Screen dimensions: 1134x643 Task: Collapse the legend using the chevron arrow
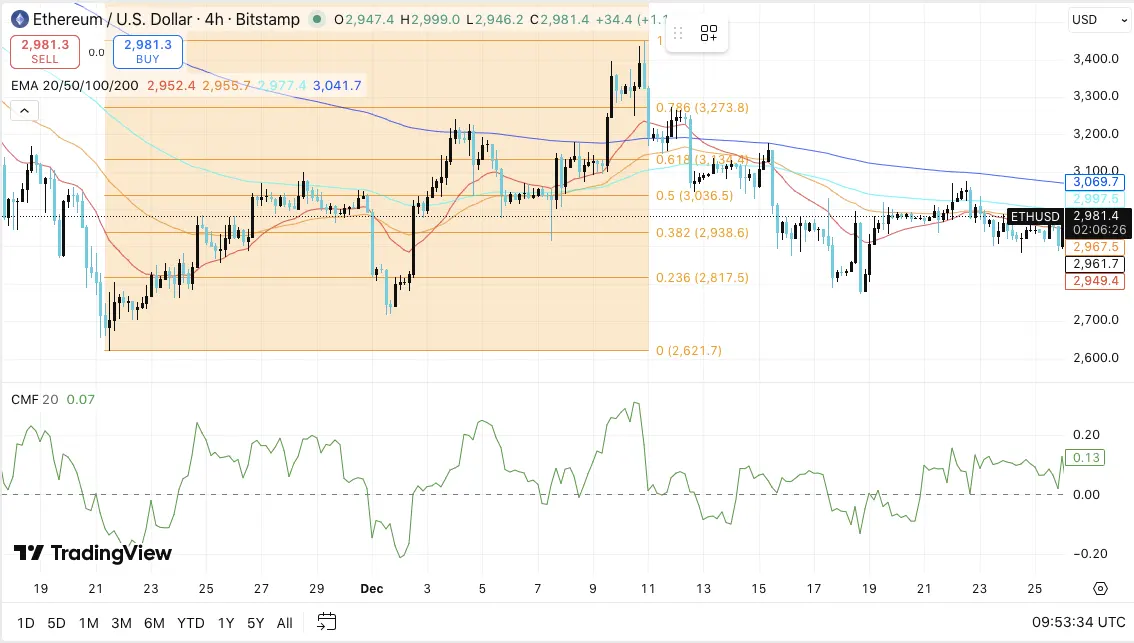pyautogui.click(x=23, y=110)
